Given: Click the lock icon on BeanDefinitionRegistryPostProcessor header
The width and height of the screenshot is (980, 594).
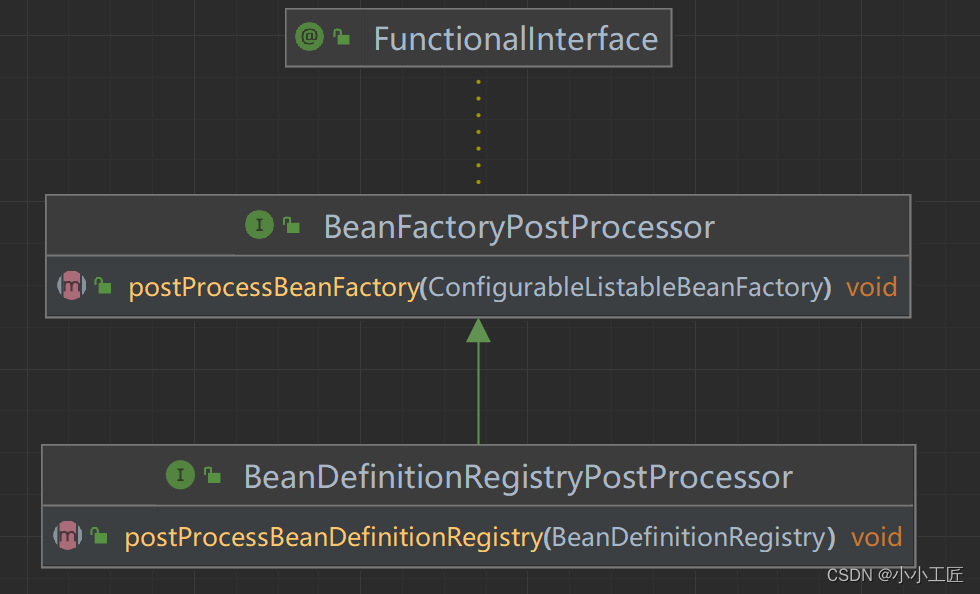Looking at the screenshot, I should 213,475.
